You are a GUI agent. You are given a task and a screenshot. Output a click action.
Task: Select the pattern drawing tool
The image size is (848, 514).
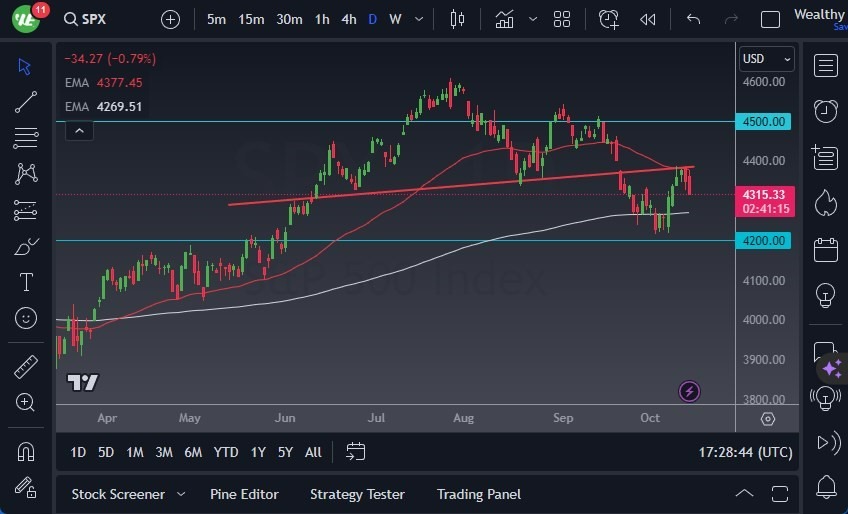tap(26, 174)
